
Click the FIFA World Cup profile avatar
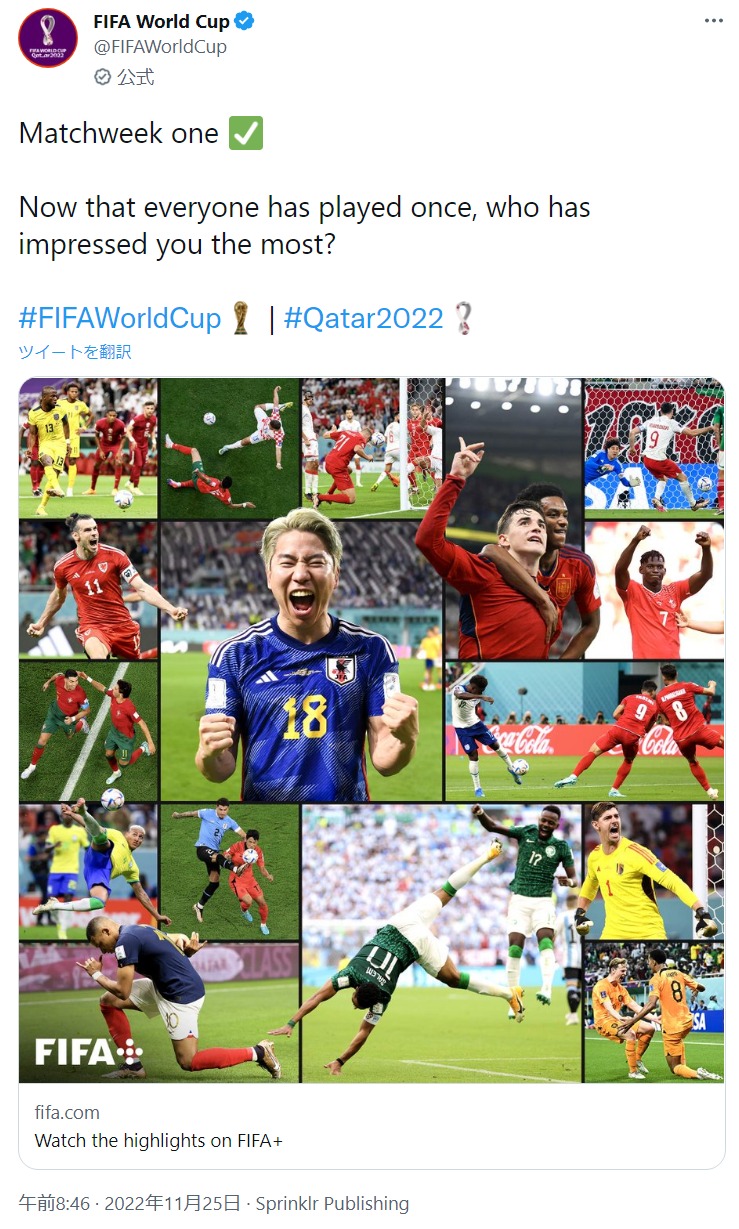click(47, 38)
